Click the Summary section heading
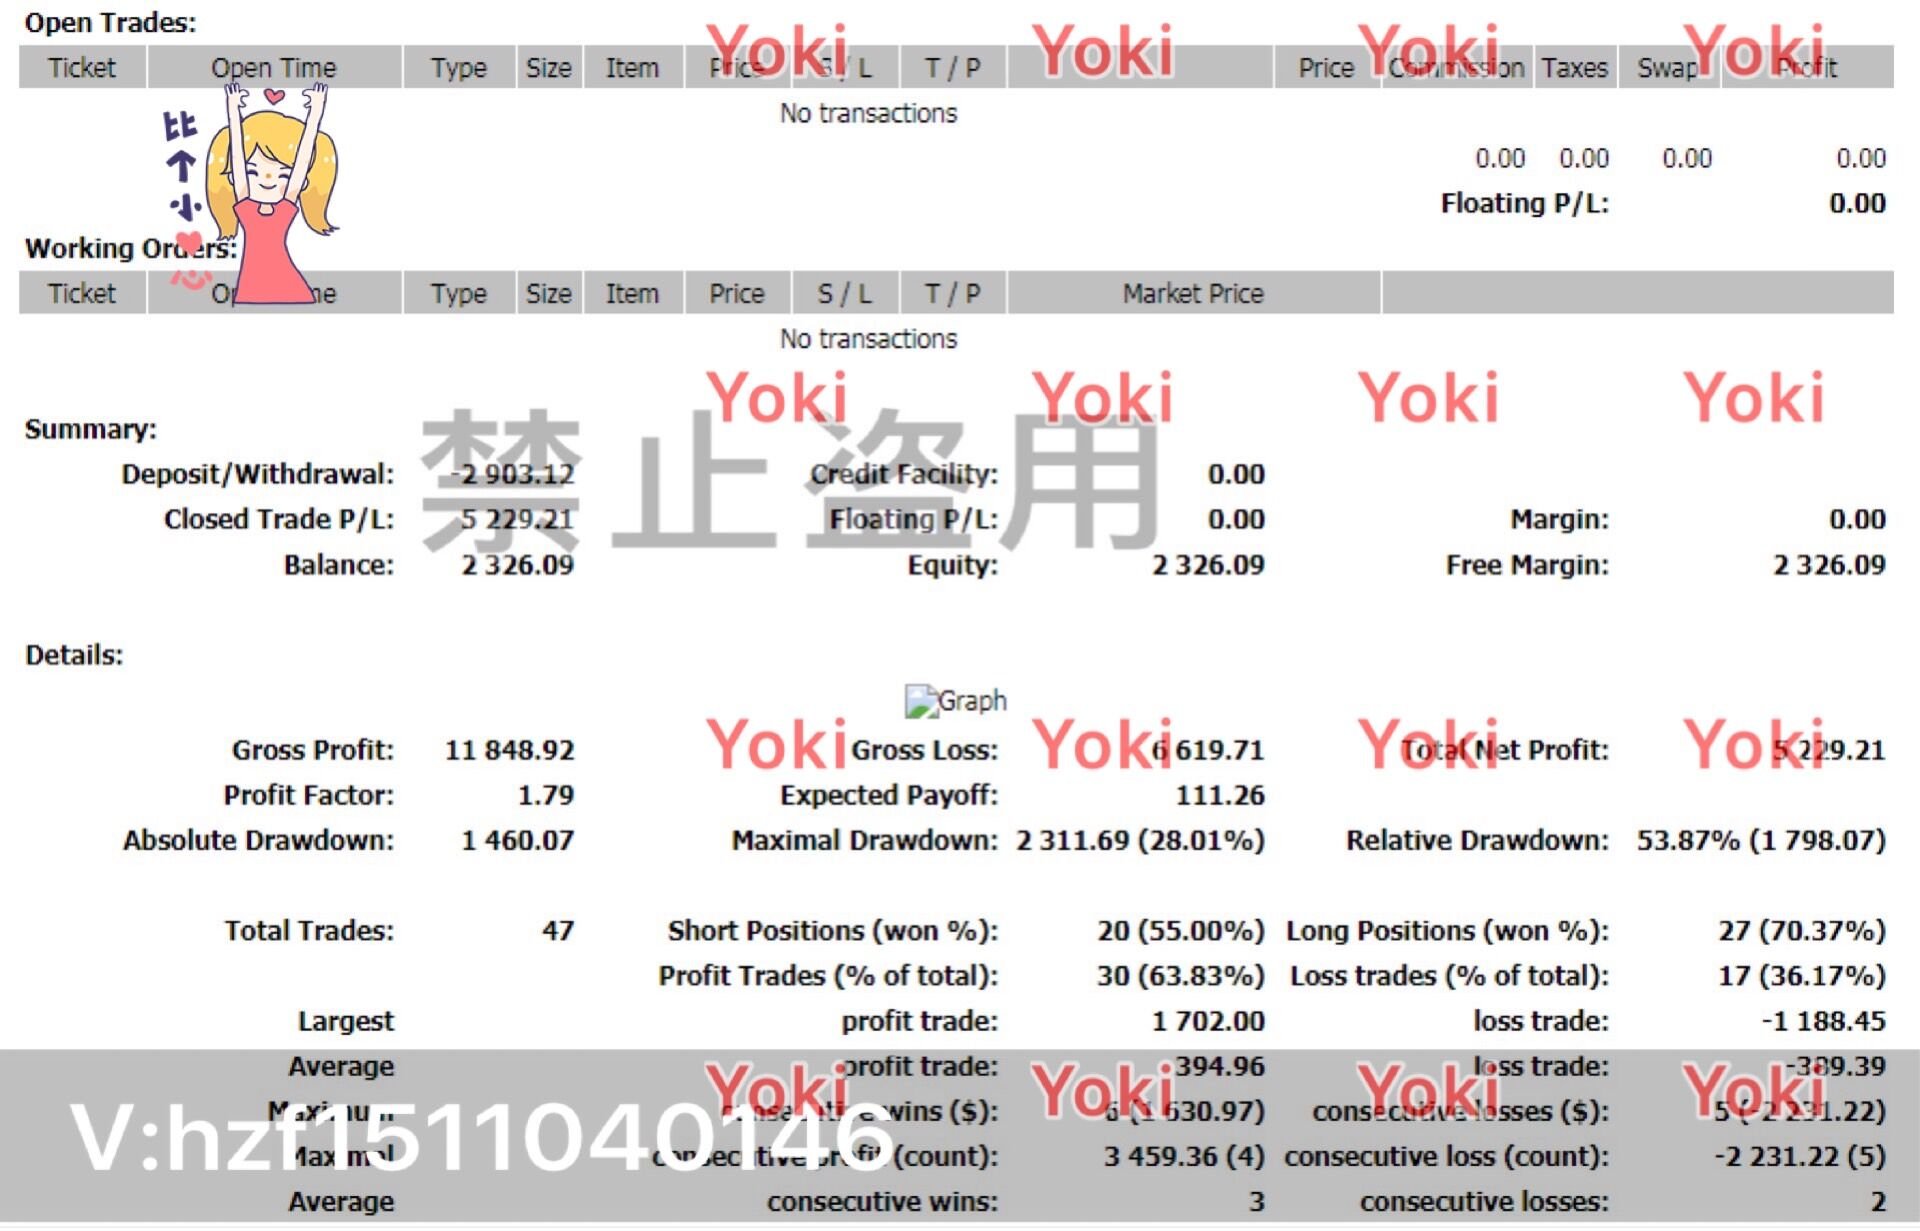Image resolution: width=1920 pixels, height=1231 pixels. click(91, 429)
